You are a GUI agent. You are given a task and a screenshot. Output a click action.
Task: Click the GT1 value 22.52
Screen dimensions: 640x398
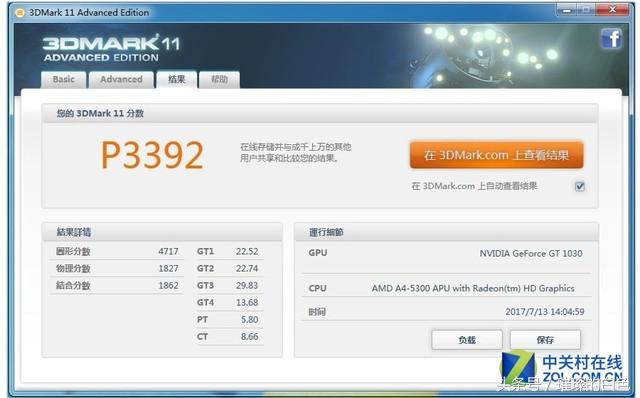coord(247,251)
